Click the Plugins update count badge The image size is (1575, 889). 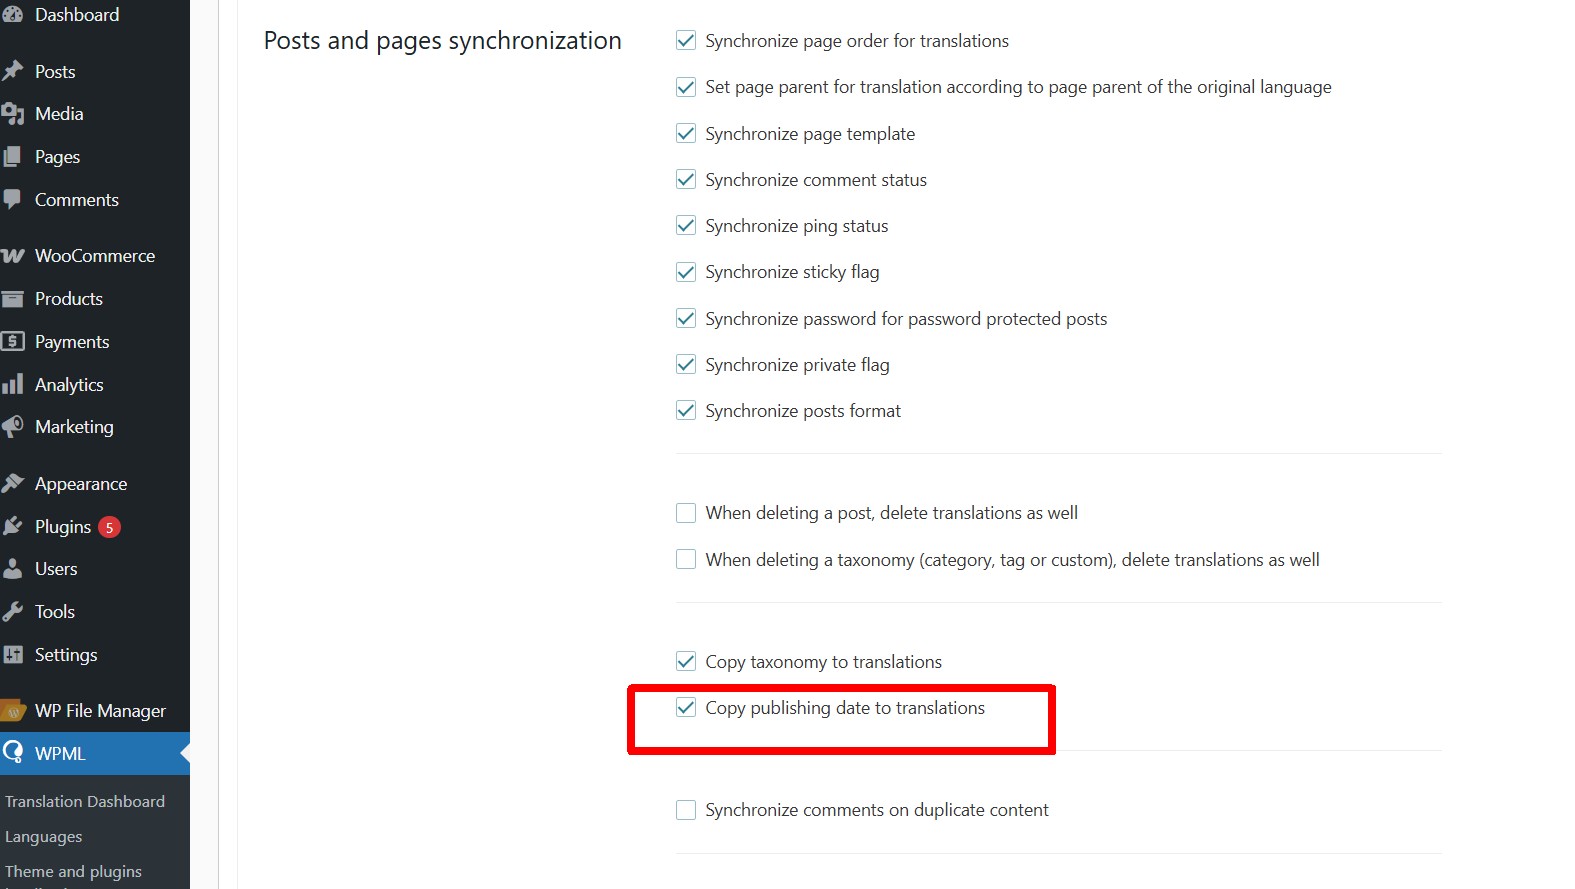(x=109, y=527)
